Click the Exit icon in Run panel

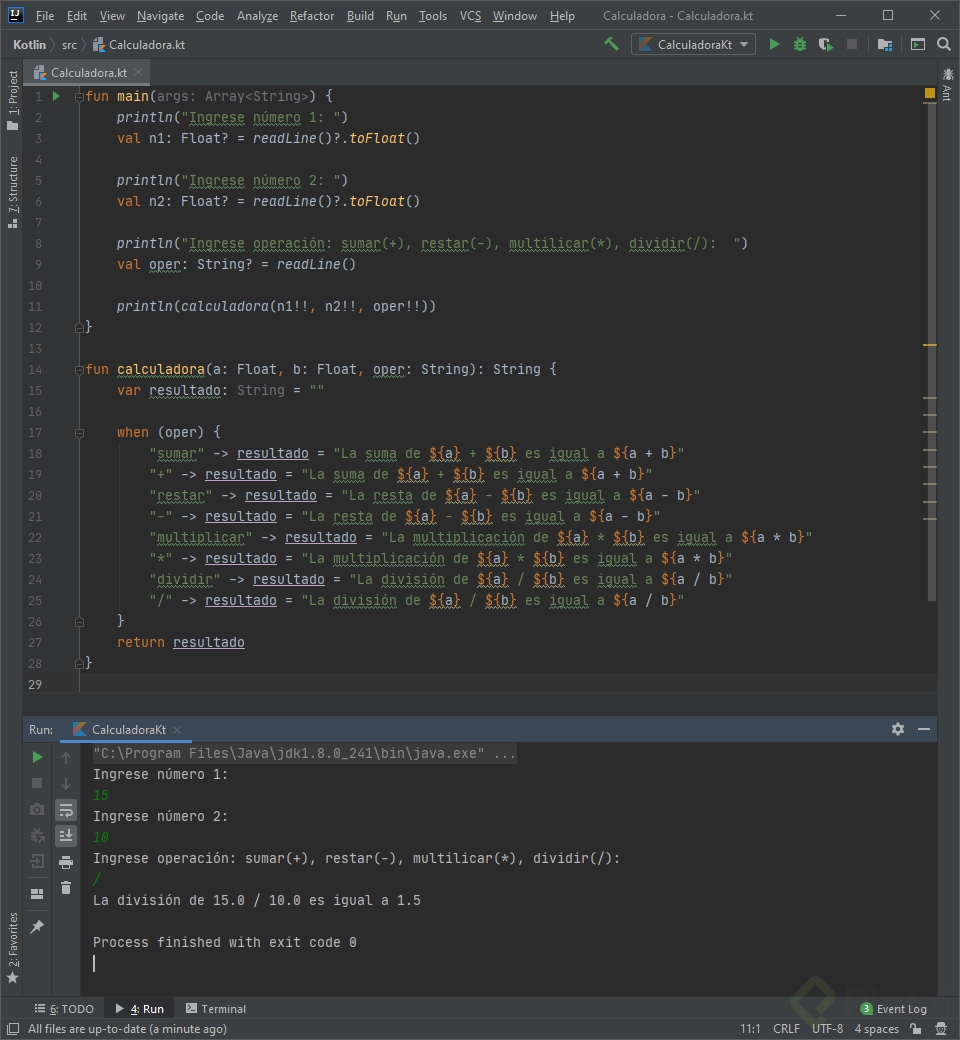tap(37, 862)
